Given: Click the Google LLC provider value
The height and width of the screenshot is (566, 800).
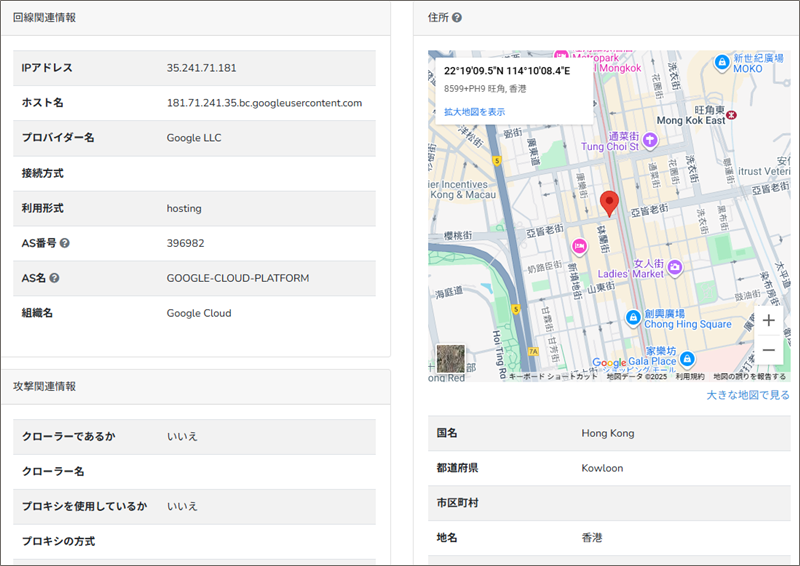Looking at the screenshot, I should click(x=194, y=138).
